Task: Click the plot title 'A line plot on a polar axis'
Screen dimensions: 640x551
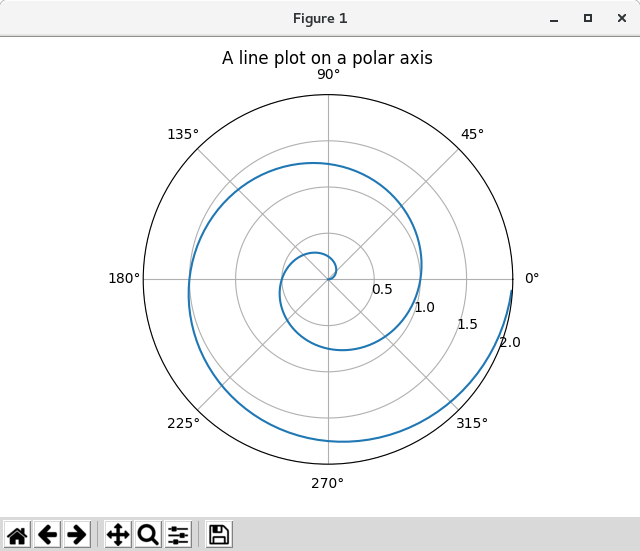Action: (327, 58)
